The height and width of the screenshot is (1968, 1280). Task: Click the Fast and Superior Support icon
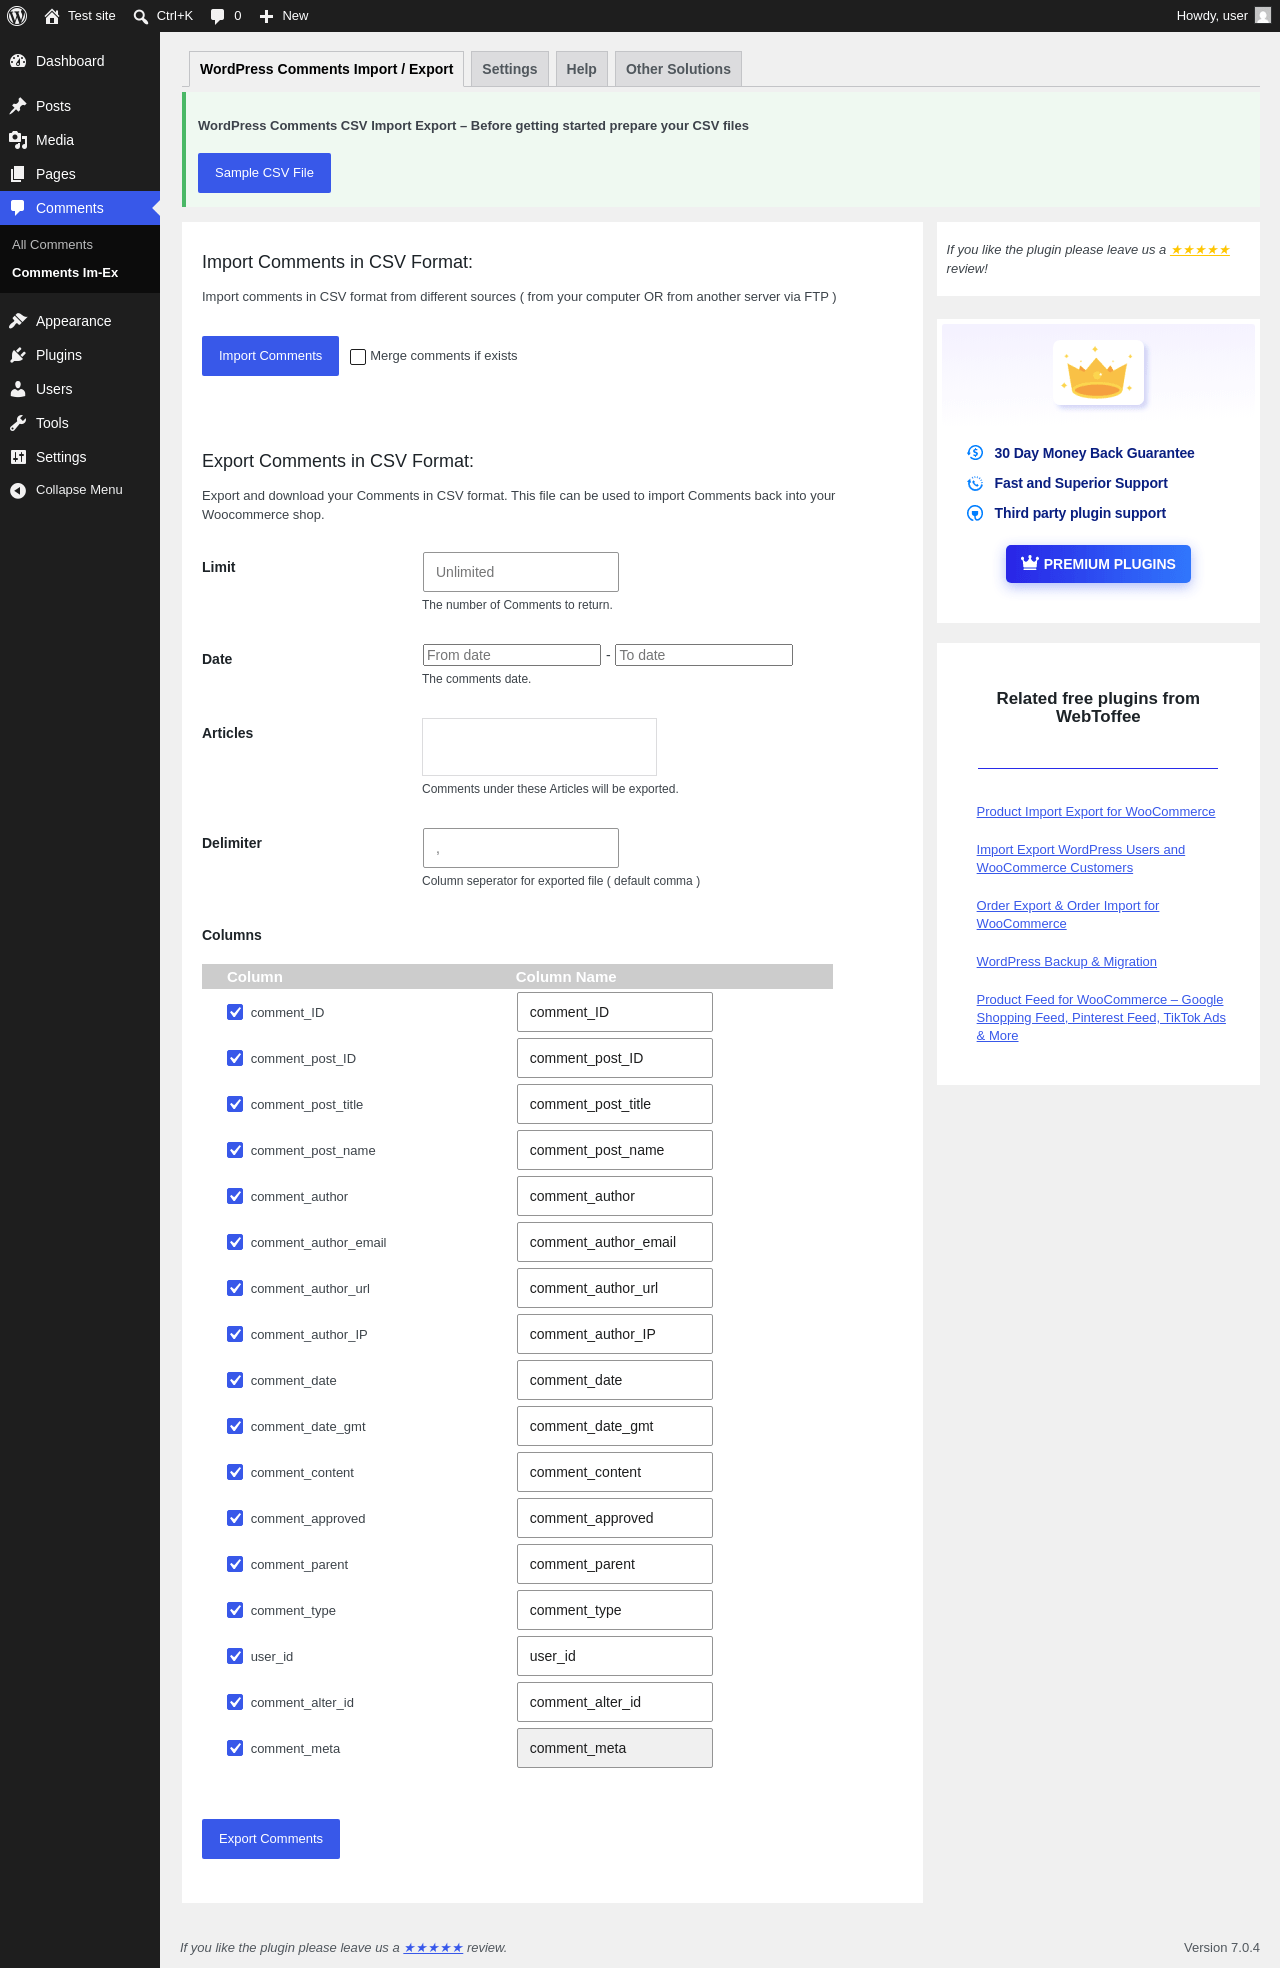[x=975, y=483]
